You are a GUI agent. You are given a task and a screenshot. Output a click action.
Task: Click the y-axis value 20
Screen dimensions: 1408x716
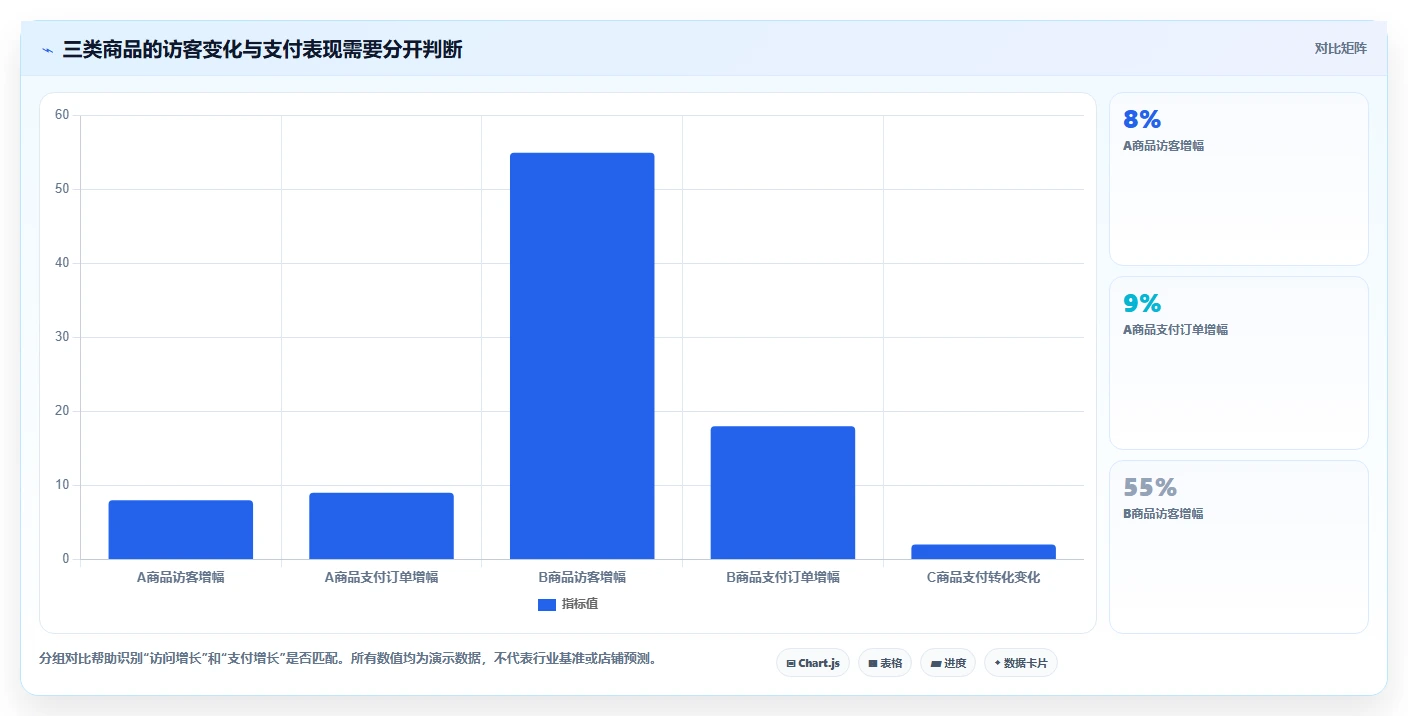62,411
